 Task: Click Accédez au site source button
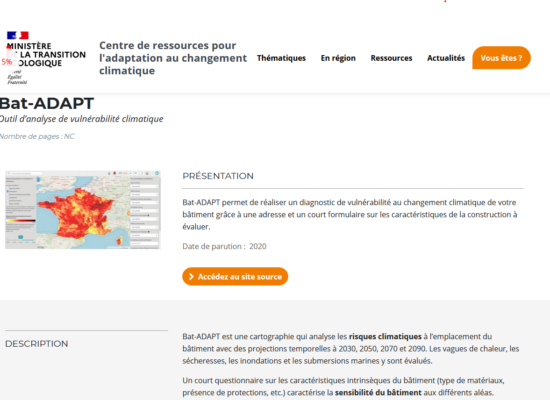(x=235, y=276)
